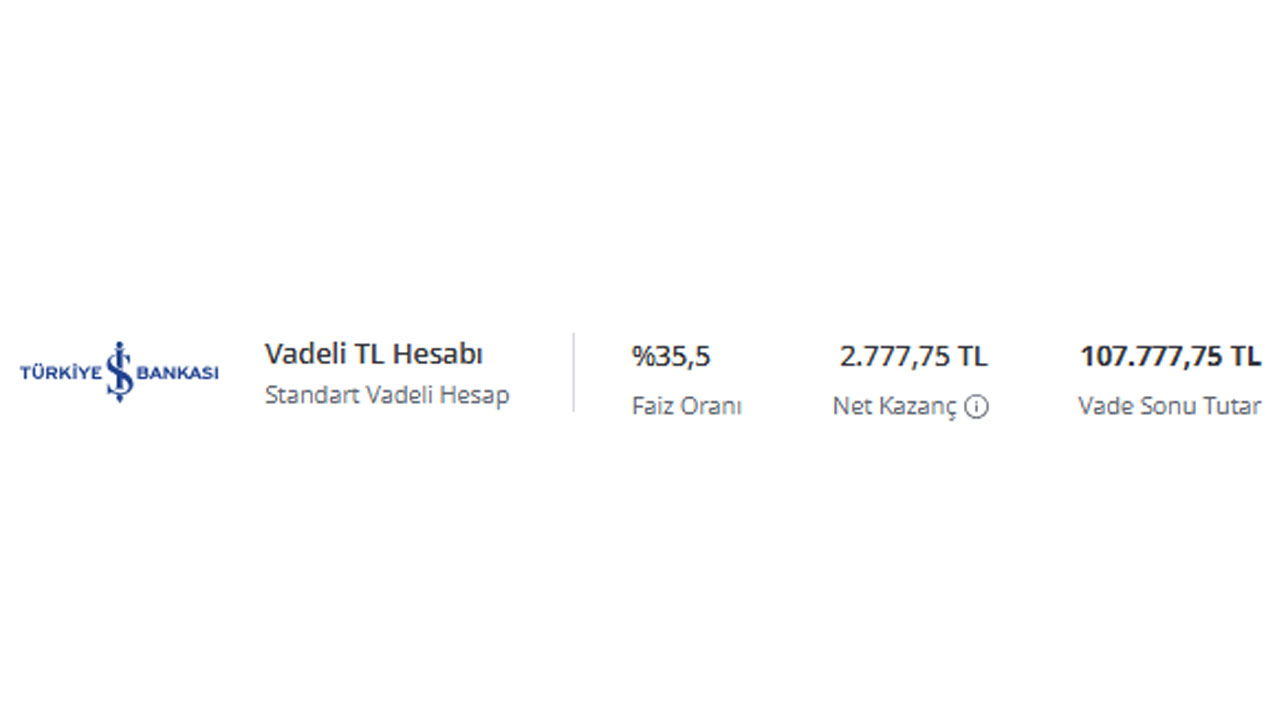Viewport: 1280px width, 720px height.
Task: Click the TL unit after 107.777,75
Action: tap(1246, 356)
